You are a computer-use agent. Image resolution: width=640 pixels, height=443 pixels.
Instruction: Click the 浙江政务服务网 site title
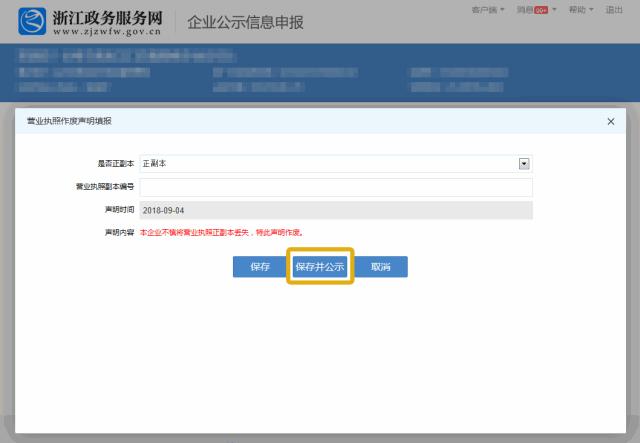click(x=107, y=18)
